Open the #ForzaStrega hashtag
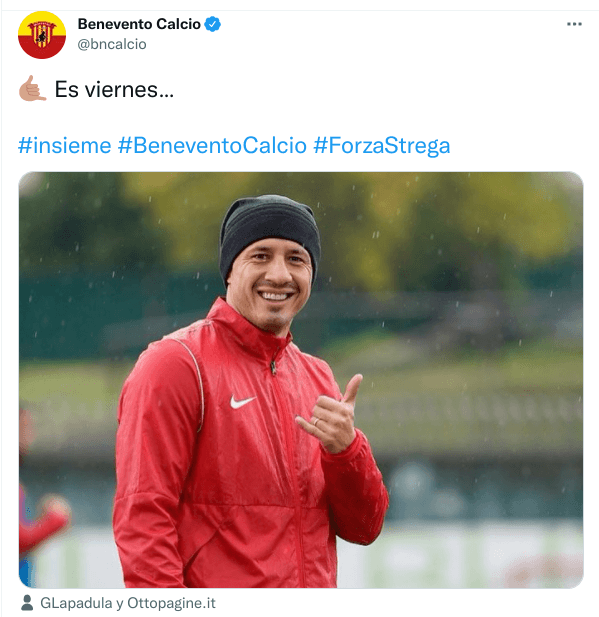Screen dimensions: 599x617 pyautogui.click(x=381, y=146)
